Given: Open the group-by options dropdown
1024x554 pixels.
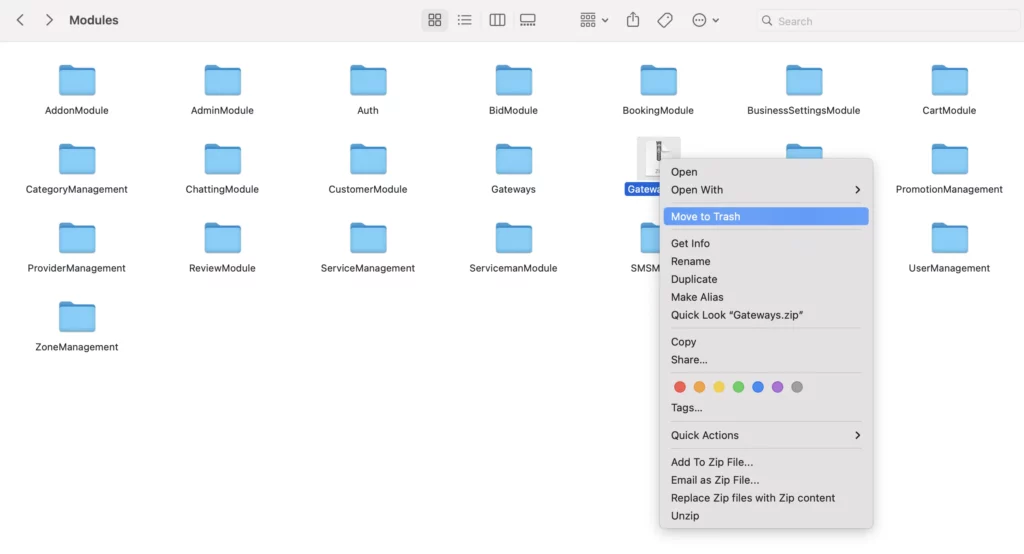Looking at the screenshot, I should coord(594,20).
